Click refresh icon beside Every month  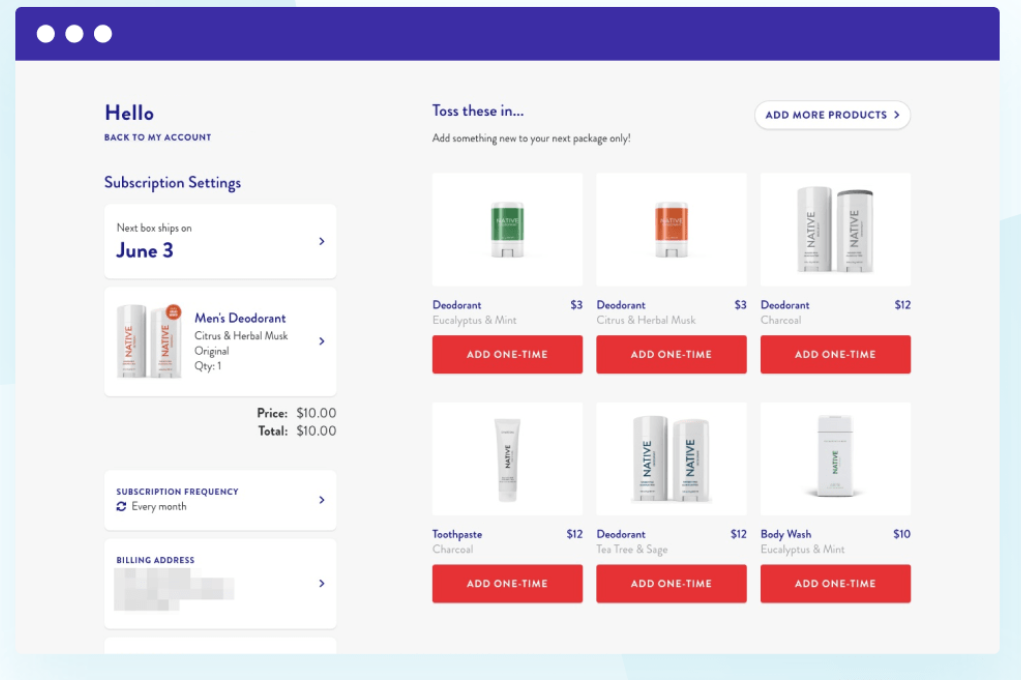tap(121, 507)
